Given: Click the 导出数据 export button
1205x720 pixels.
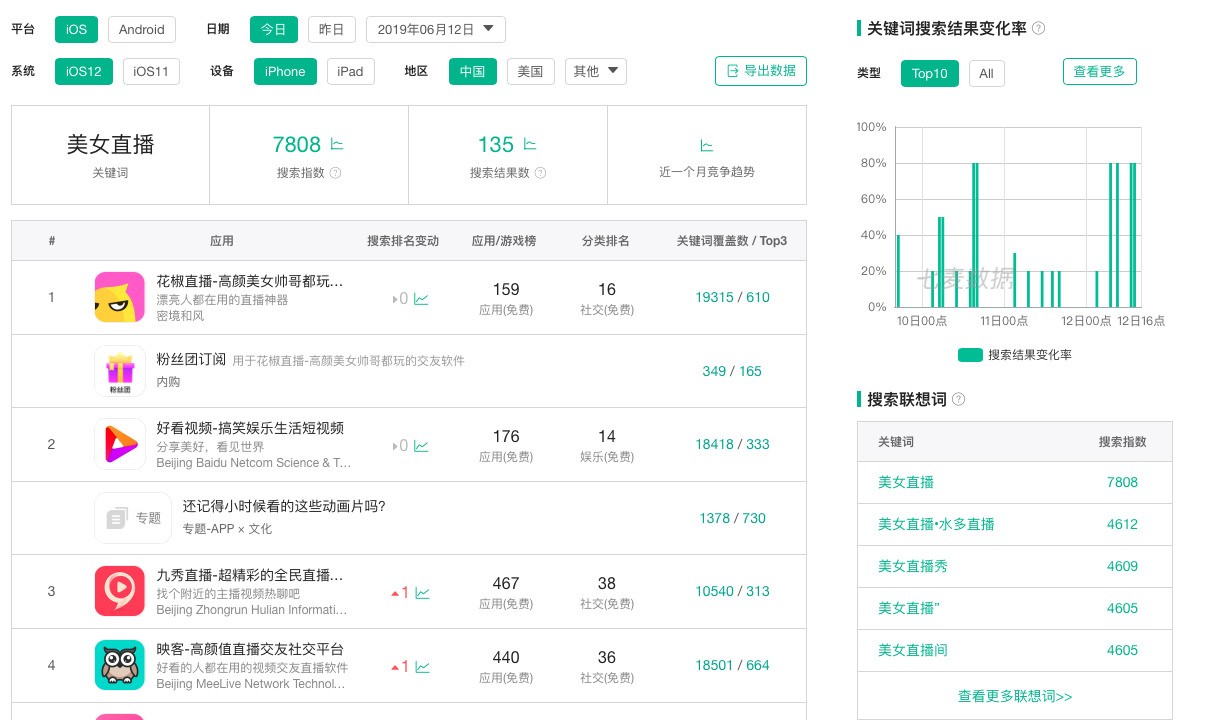Looking at the screenshot, I should (760, 71).
